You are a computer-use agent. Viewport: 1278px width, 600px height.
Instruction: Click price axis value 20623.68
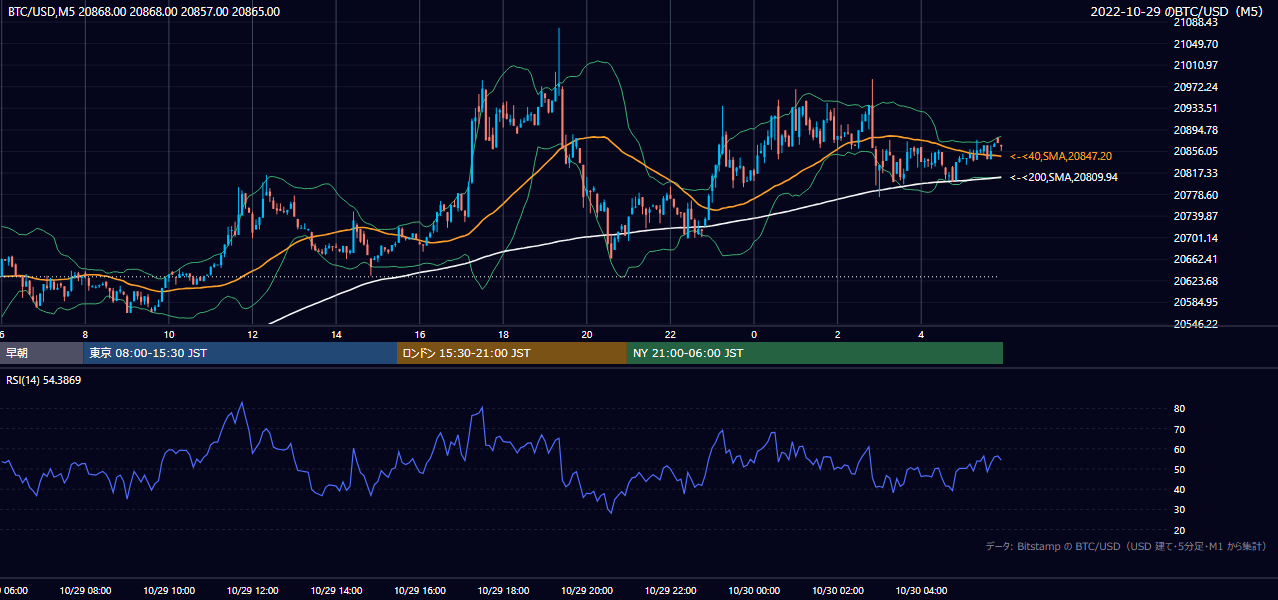pos(1196,281)
